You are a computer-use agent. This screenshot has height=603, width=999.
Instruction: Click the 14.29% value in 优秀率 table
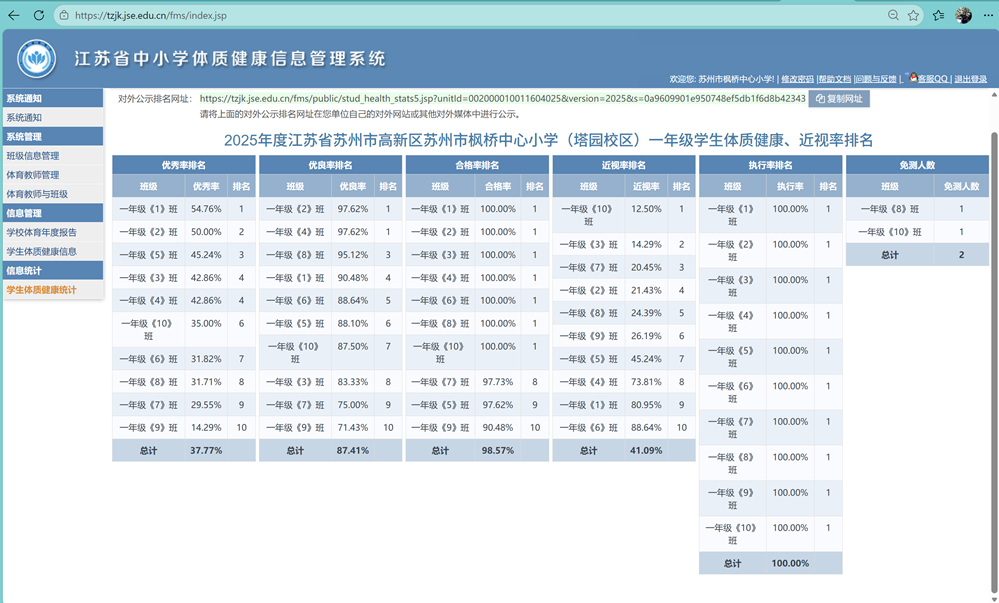(x=206, y=427)
